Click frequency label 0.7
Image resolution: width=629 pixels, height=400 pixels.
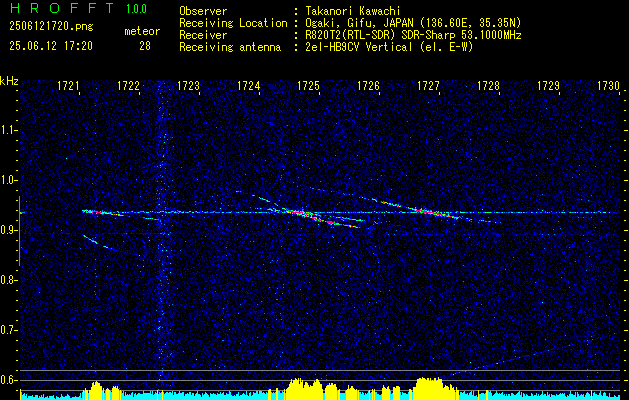[x=8, y=330]
